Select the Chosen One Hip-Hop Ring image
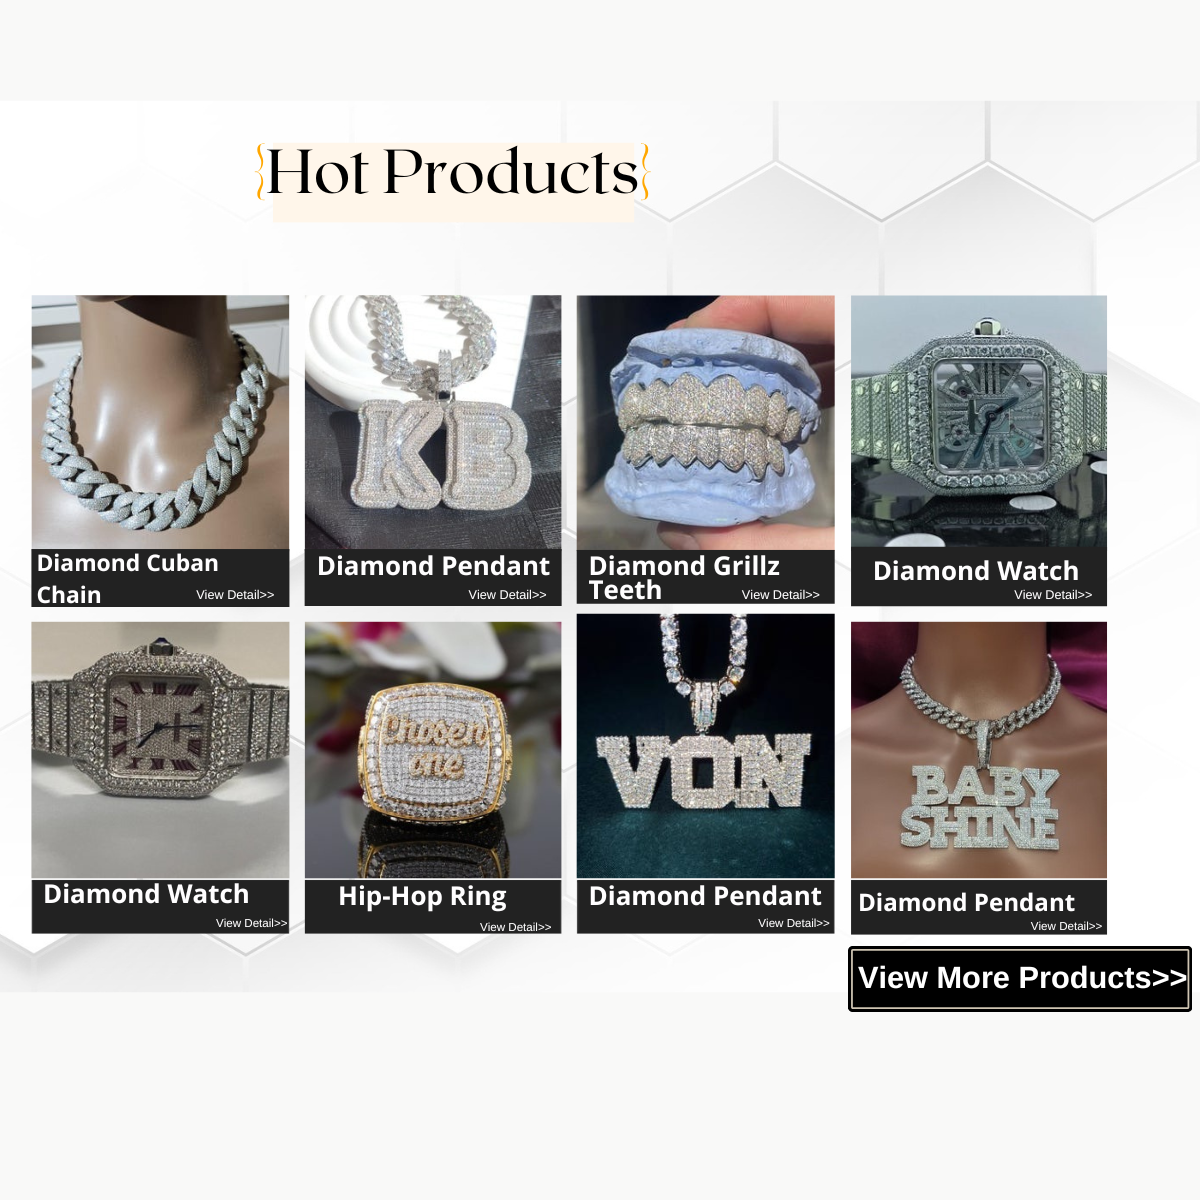Viewport: 1200px width, 1200px height. pyautogui.click(x=433, y=750)
